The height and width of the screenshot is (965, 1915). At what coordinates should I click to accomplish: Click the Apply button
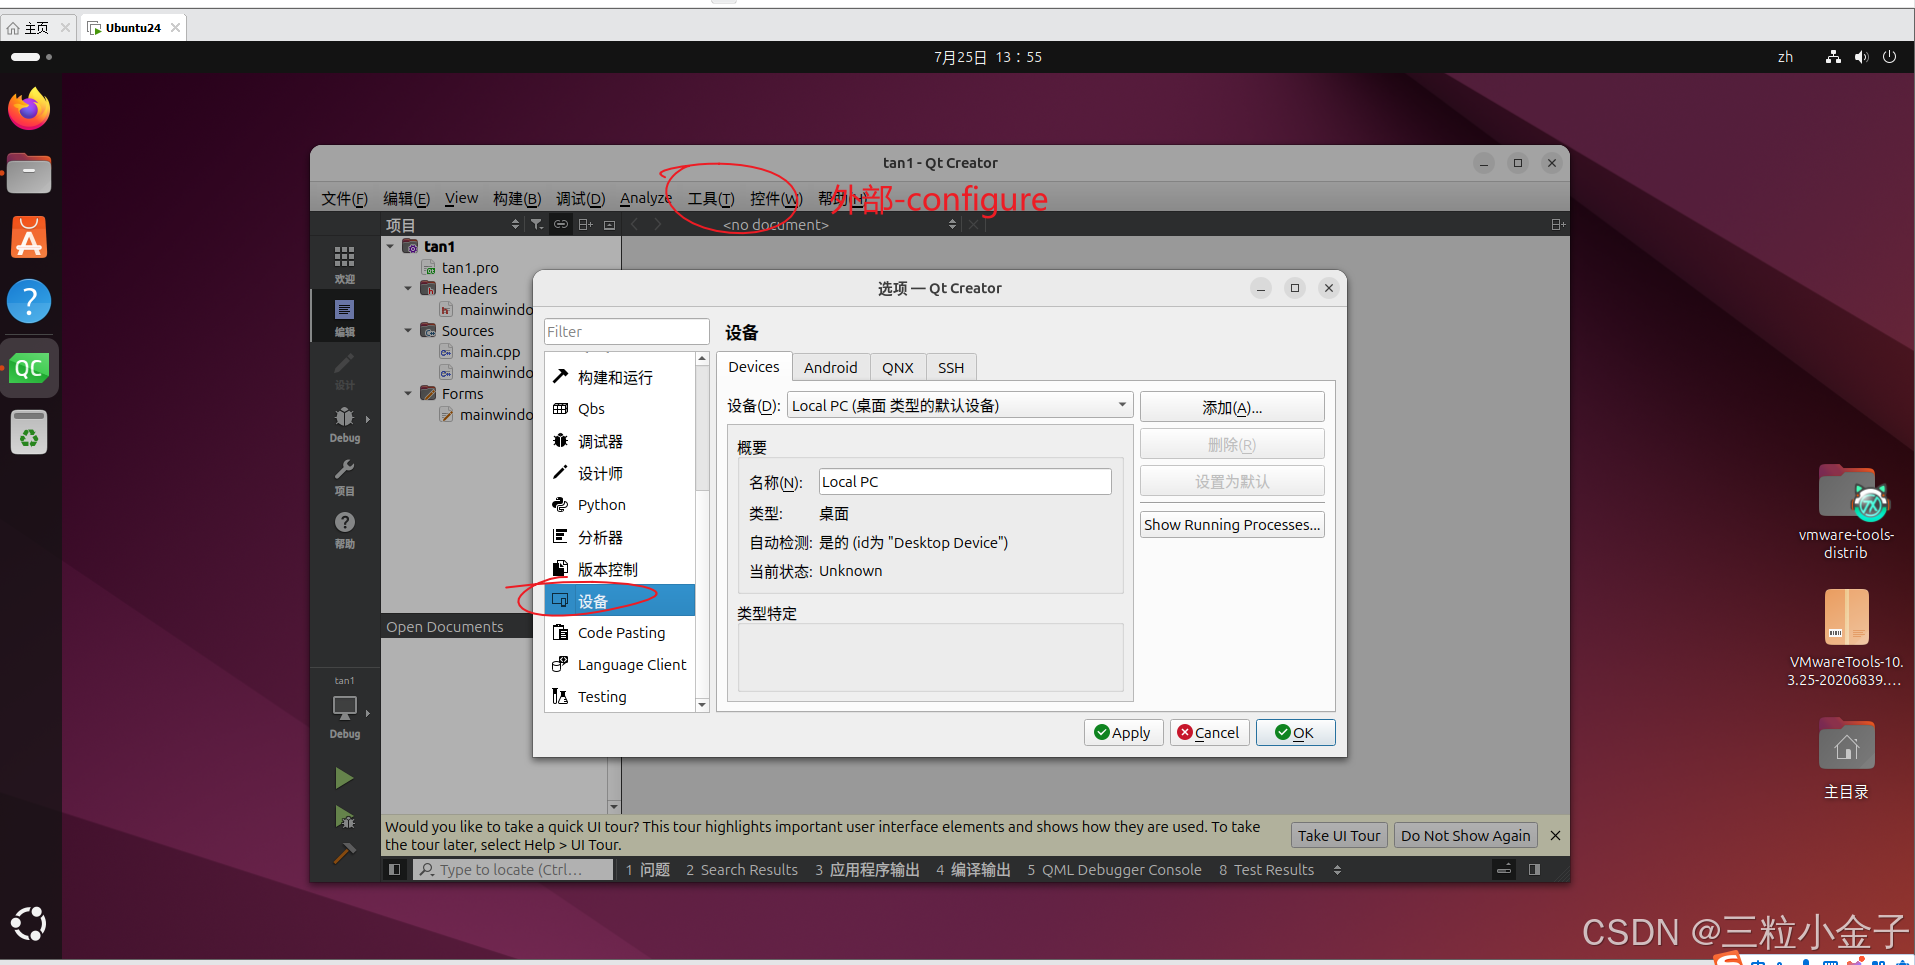[x=1123, y=732]
